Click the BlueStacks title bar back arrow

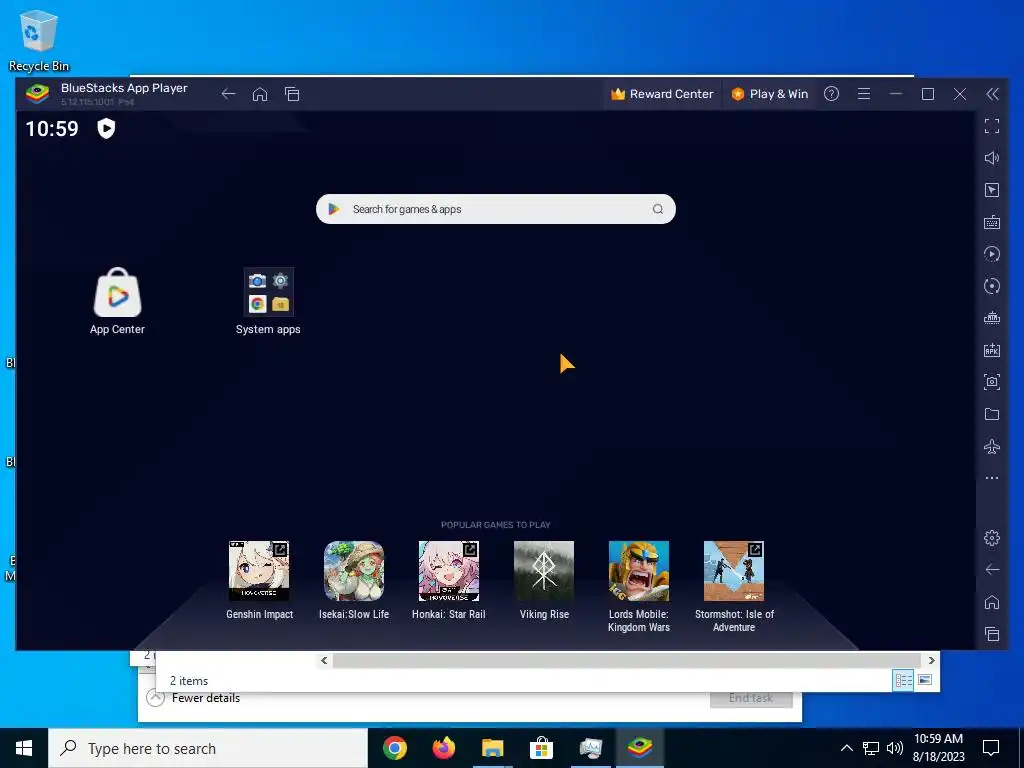228,94
